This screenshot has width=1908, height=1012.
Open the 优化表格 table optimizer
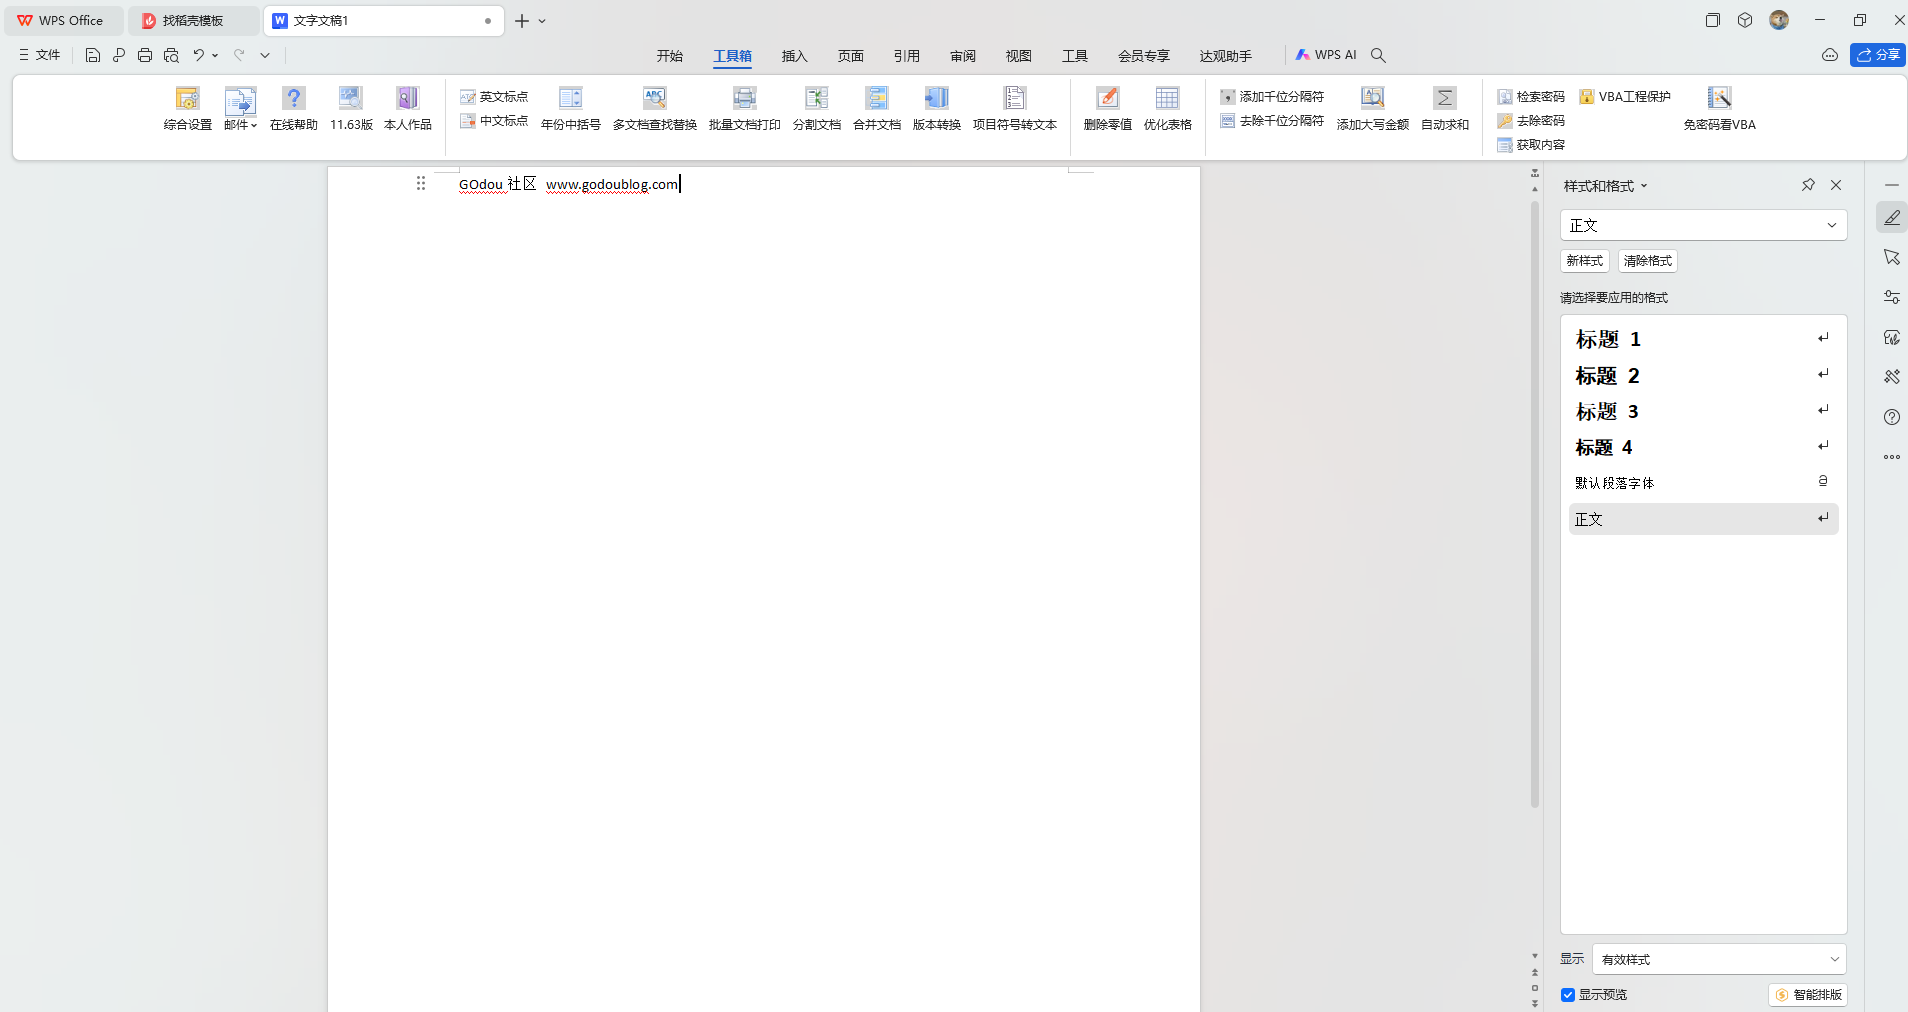[1167, 99]
